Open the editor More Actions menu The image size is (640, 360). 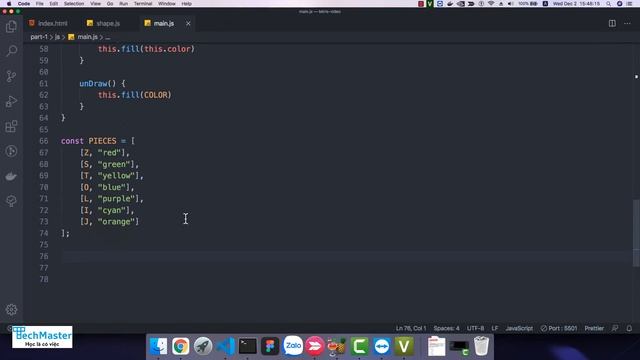pyautogui.click(x=627, y=23)
